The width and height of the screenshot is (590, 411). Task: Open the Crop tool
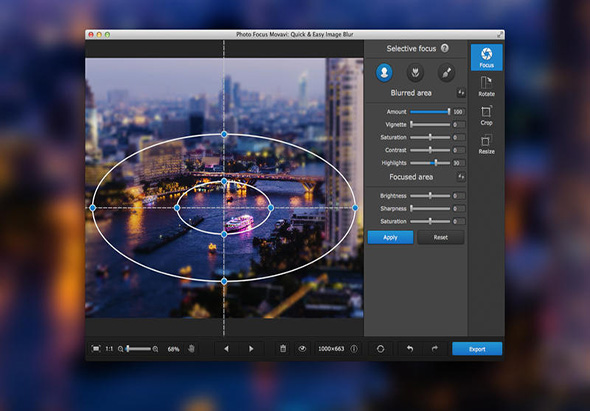pos(487,116)
